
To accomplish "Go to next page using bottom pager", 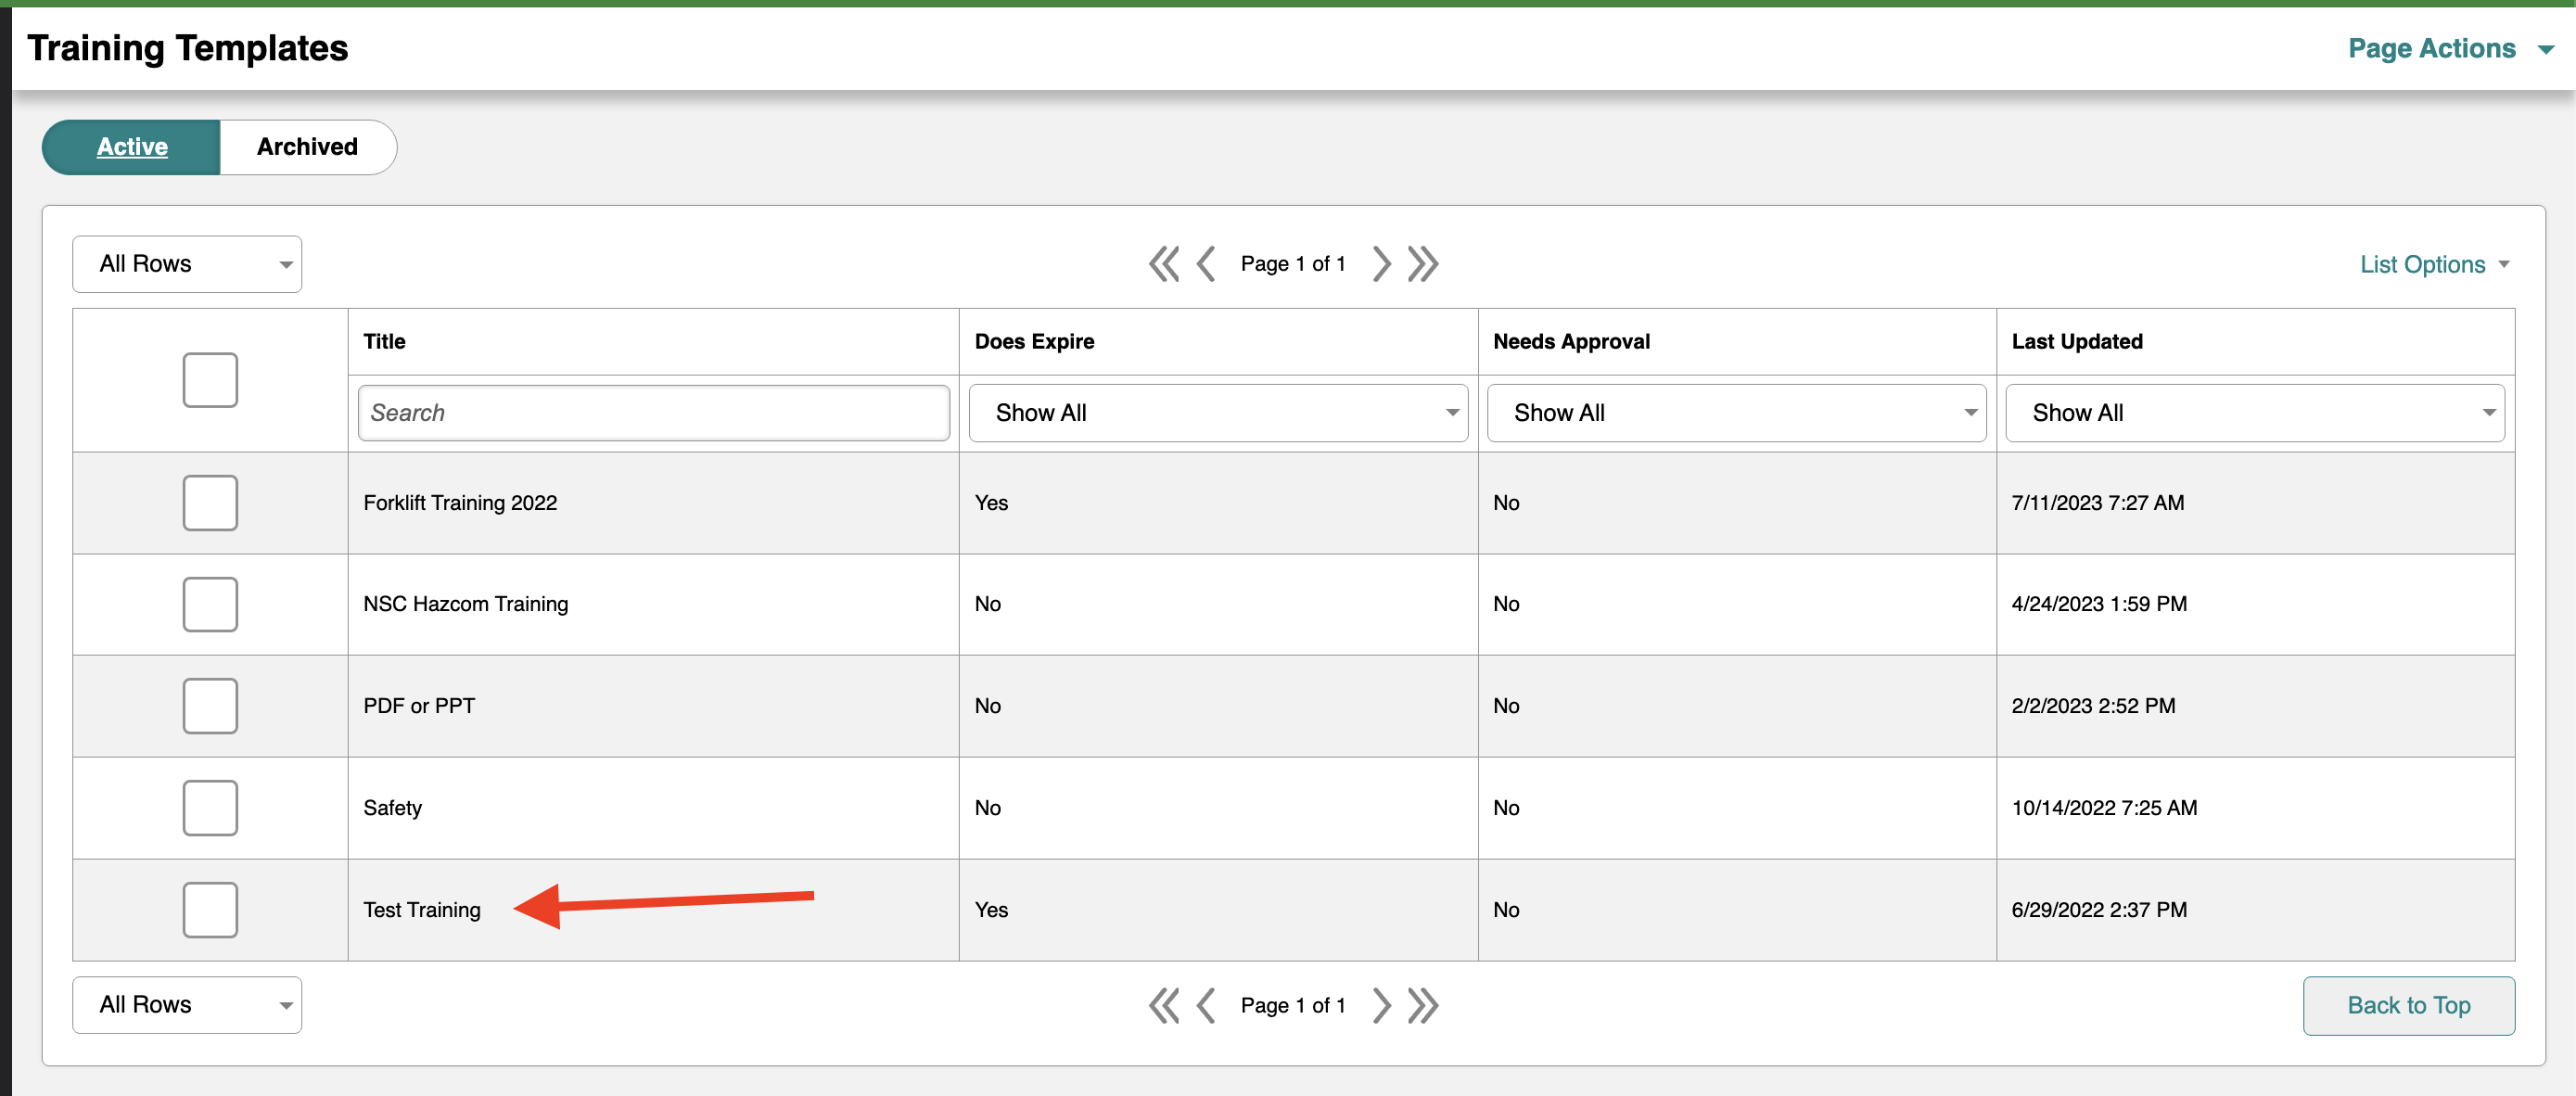I will 1381,1005.
